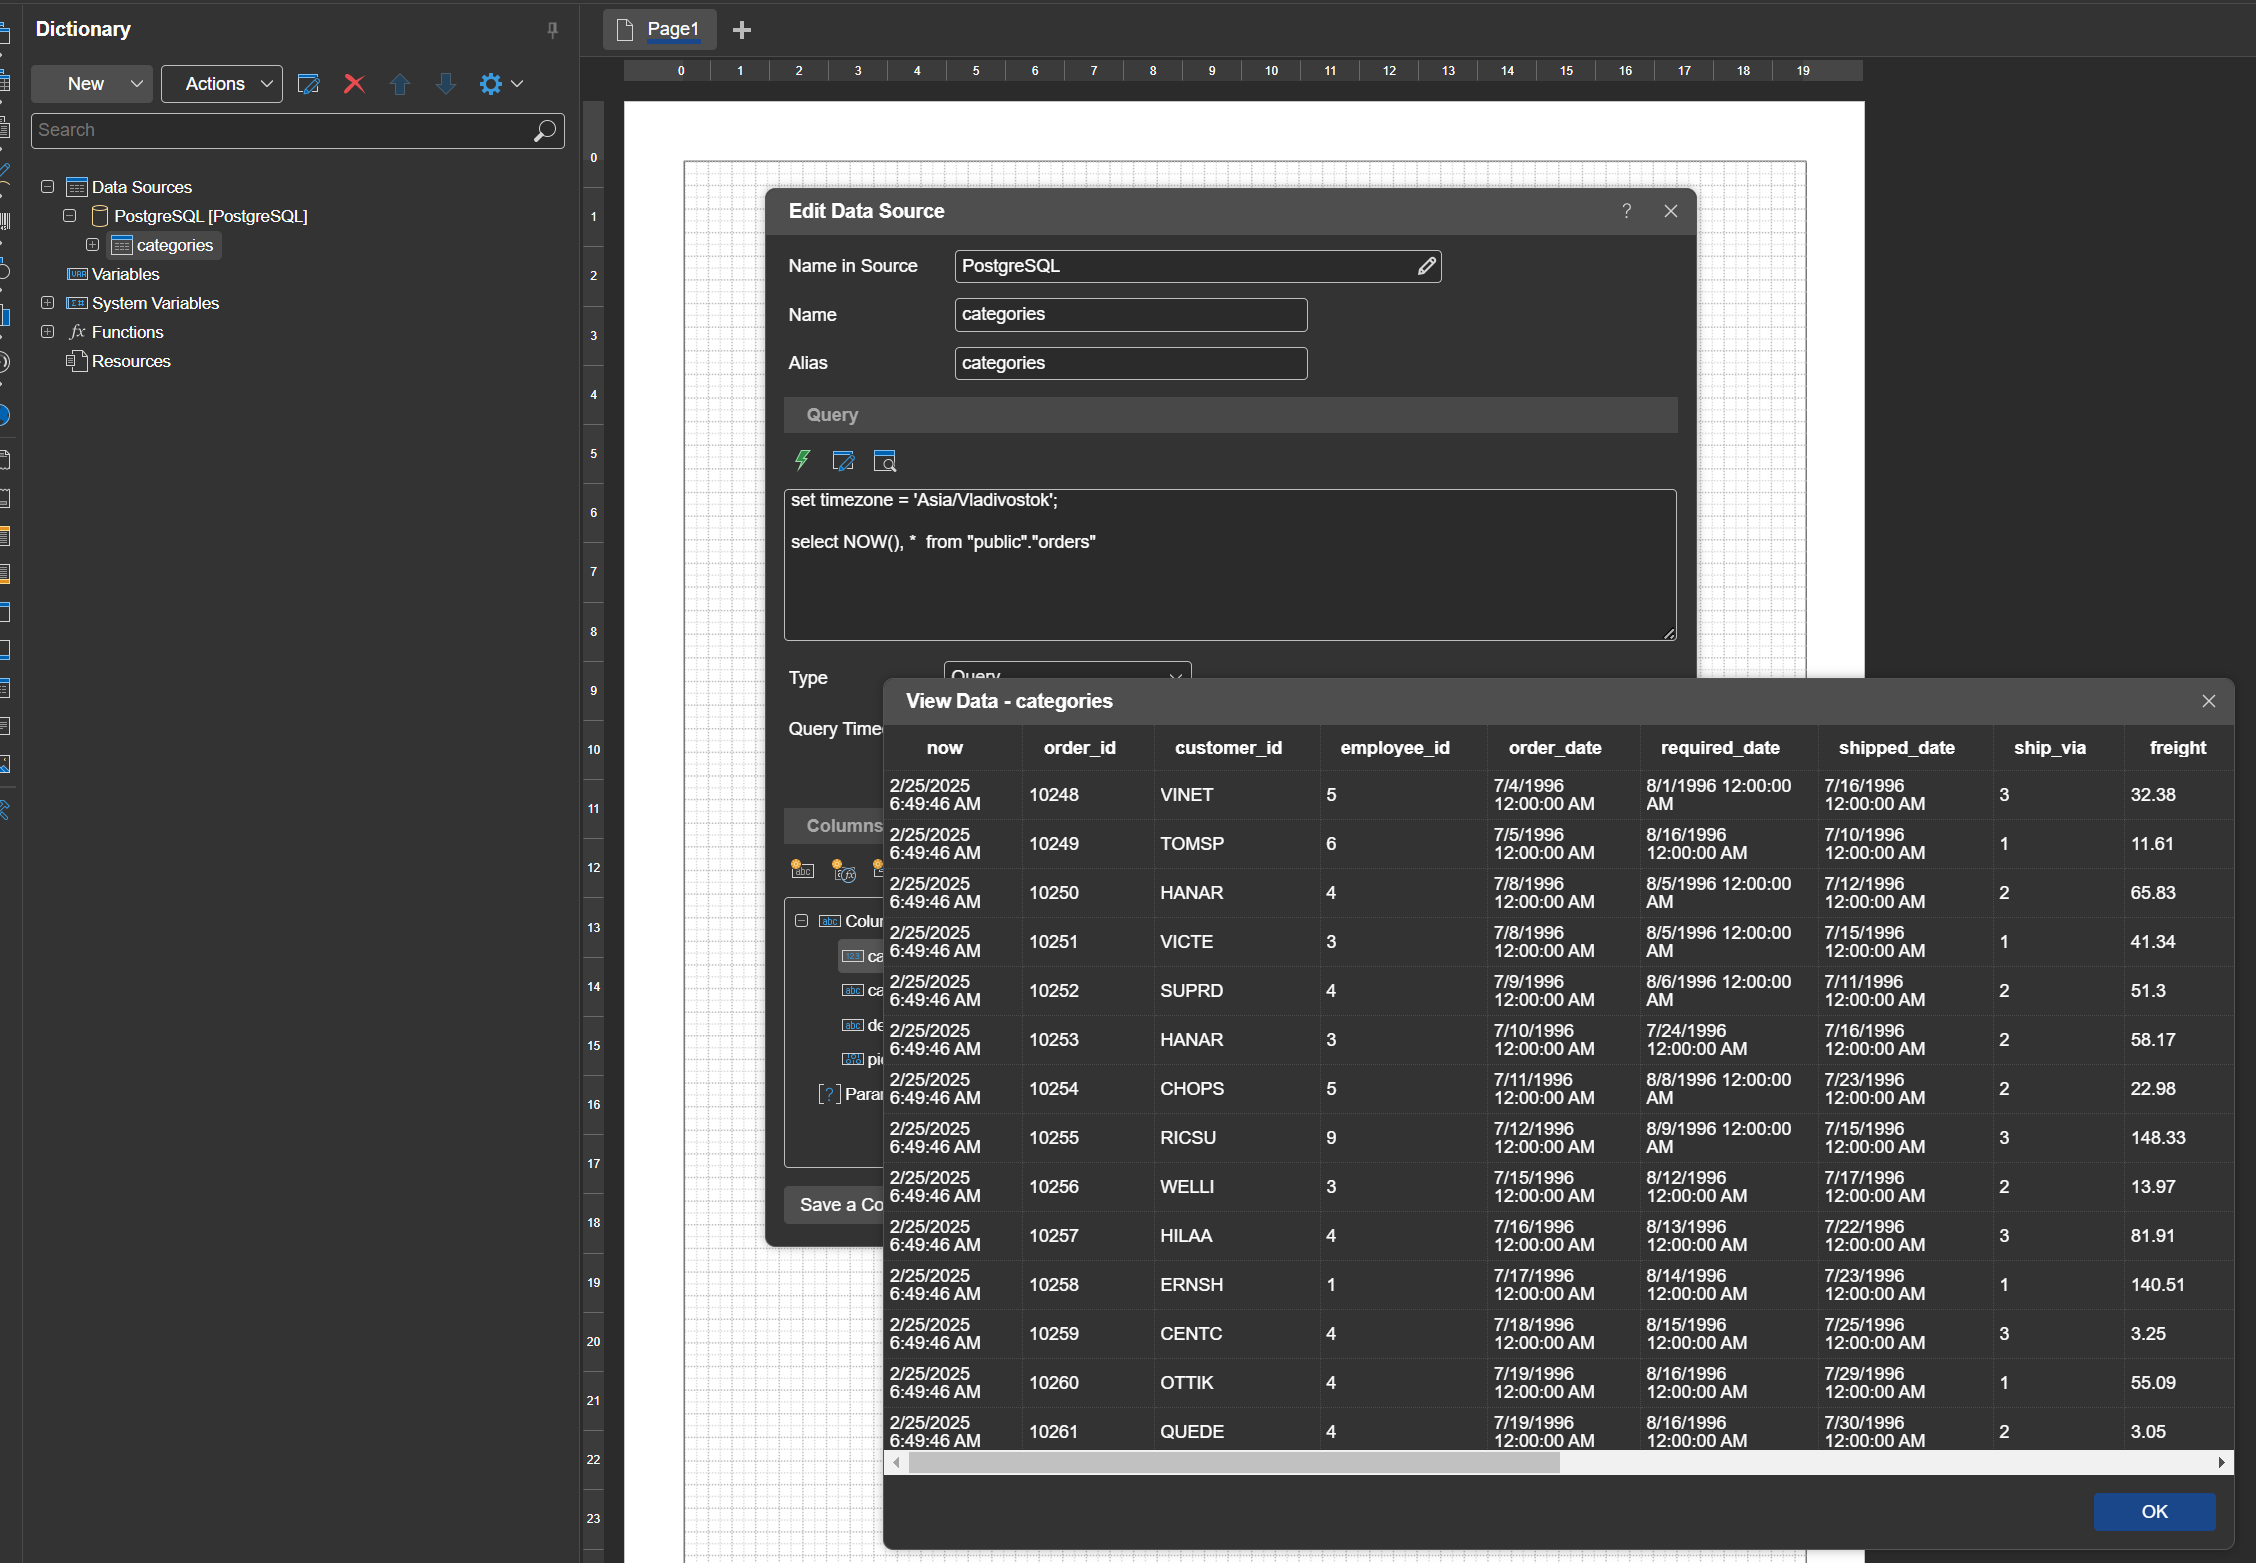The image size is (2256, 1563).
Task: Collapse the Data Sources node
Action: (x=47, y=187)
